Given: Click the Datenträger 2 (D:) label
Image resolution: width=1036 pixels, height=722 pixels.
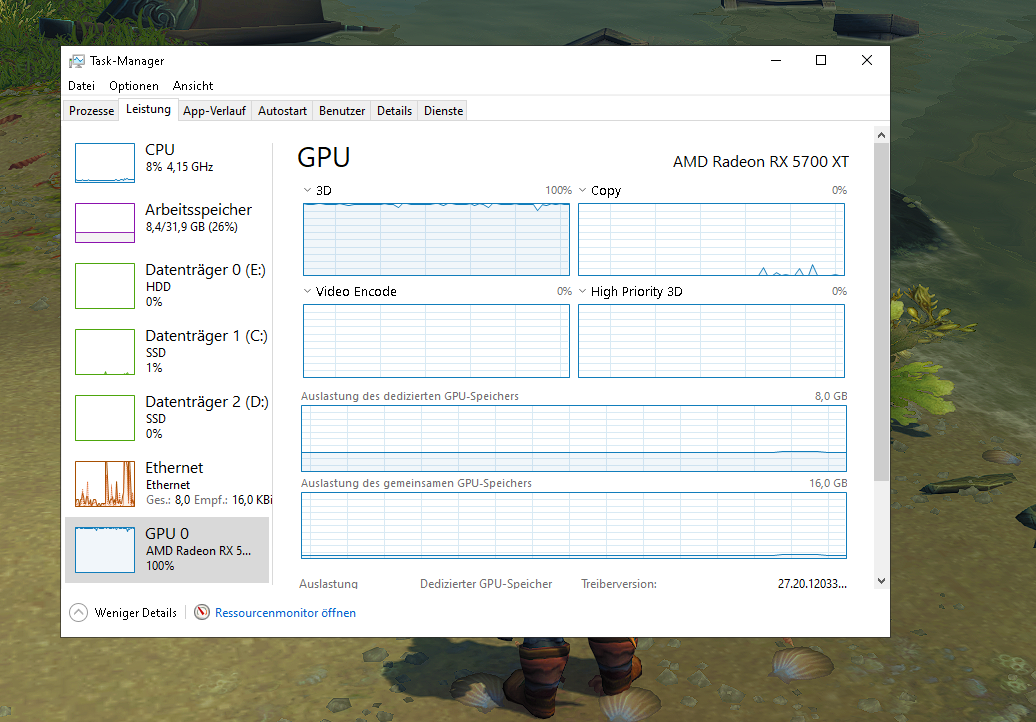Looking at the screenshot, I should (207, 402).
